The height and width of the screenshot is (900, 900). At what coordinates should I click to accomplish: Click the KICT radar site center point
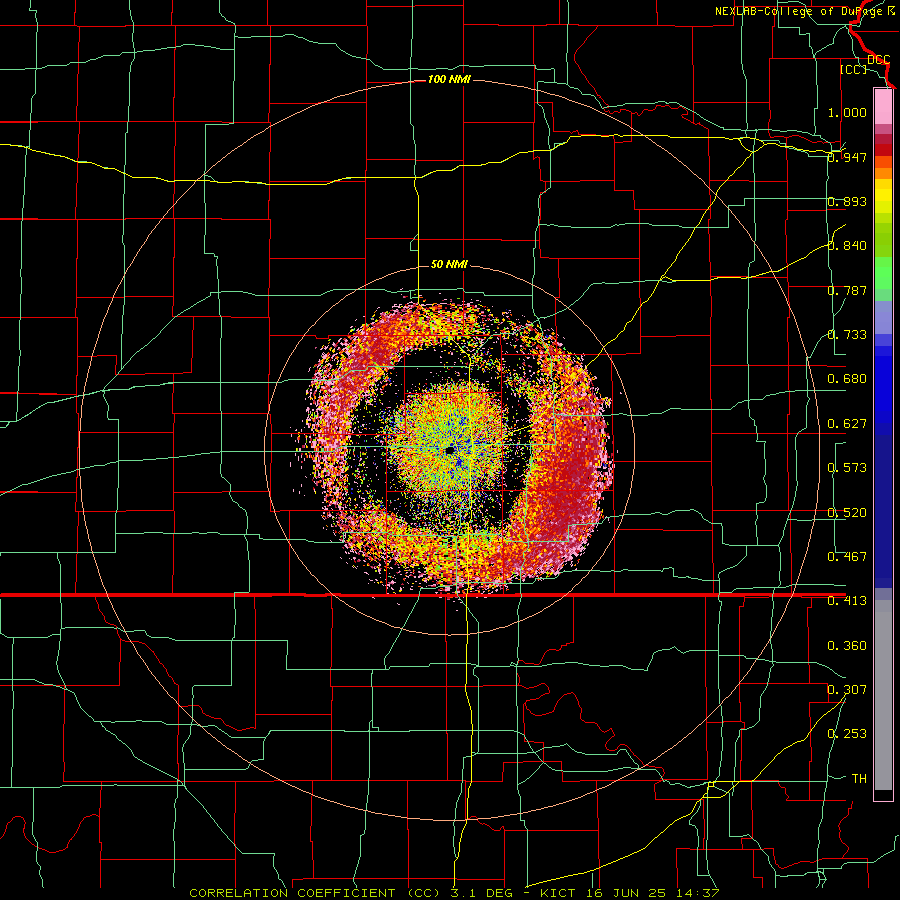pos(449,450)
